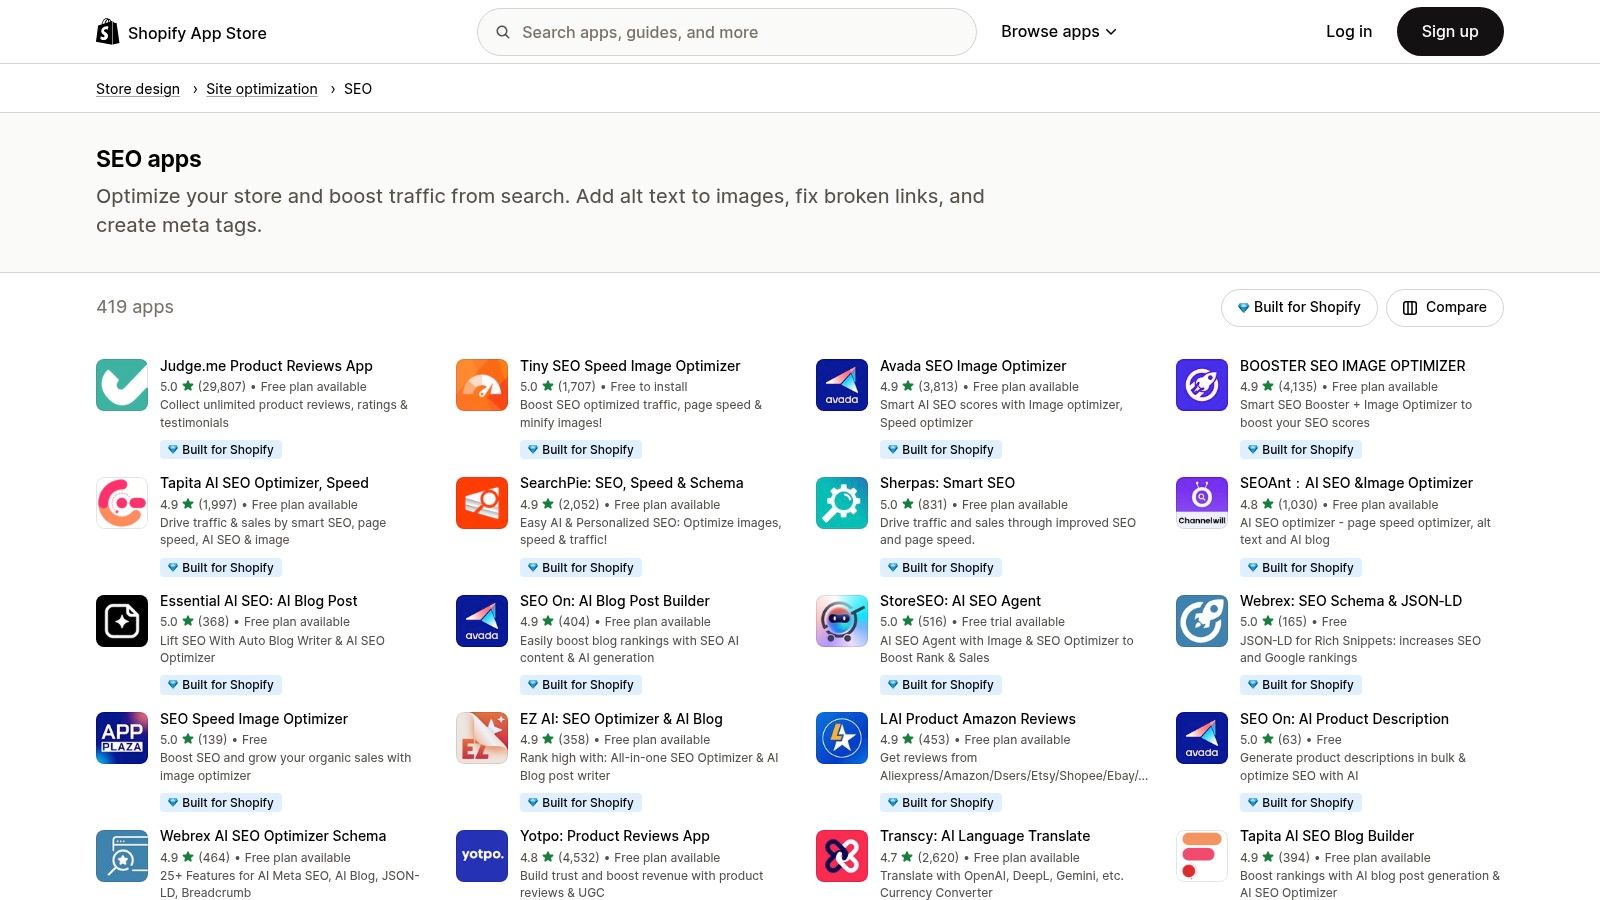Open the Judge.me Product Reviews app icon
Screen dimensions: 1600x900
pos(122,385)
